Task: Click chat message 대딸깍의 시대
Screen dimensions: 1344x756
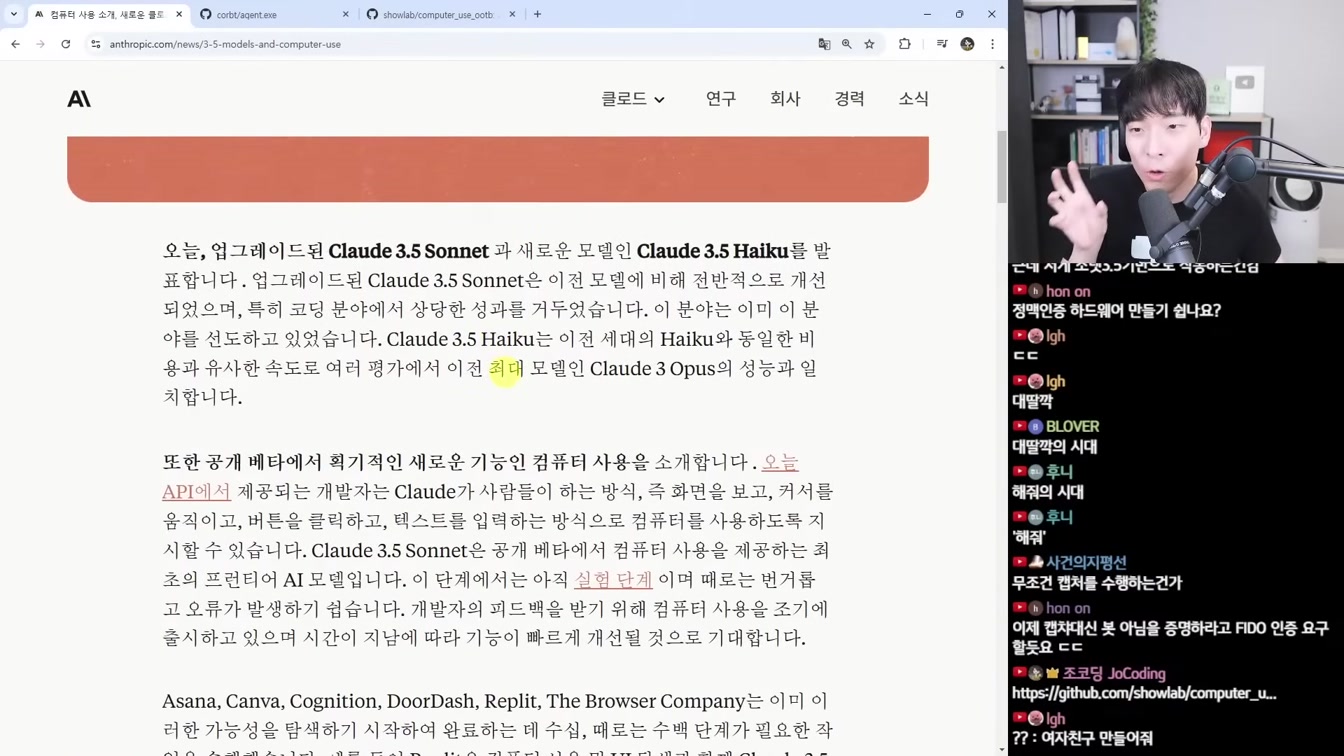Action: [x=1054, y=447]
